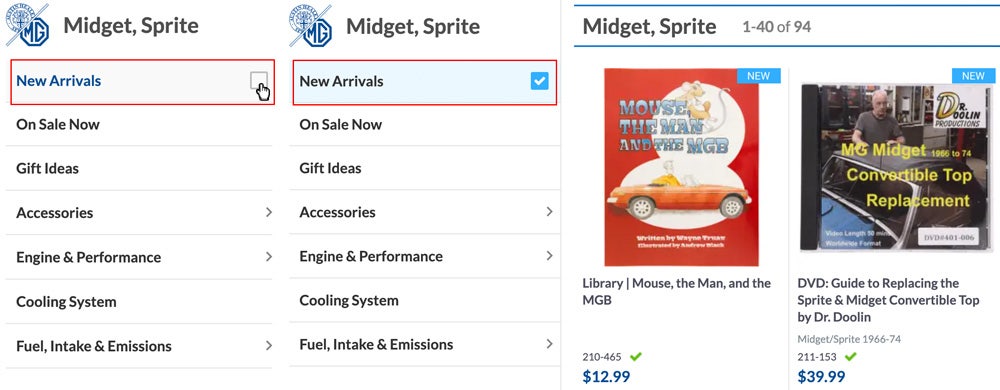Click the NEW badge on Doolin DVD

(973, 76)
